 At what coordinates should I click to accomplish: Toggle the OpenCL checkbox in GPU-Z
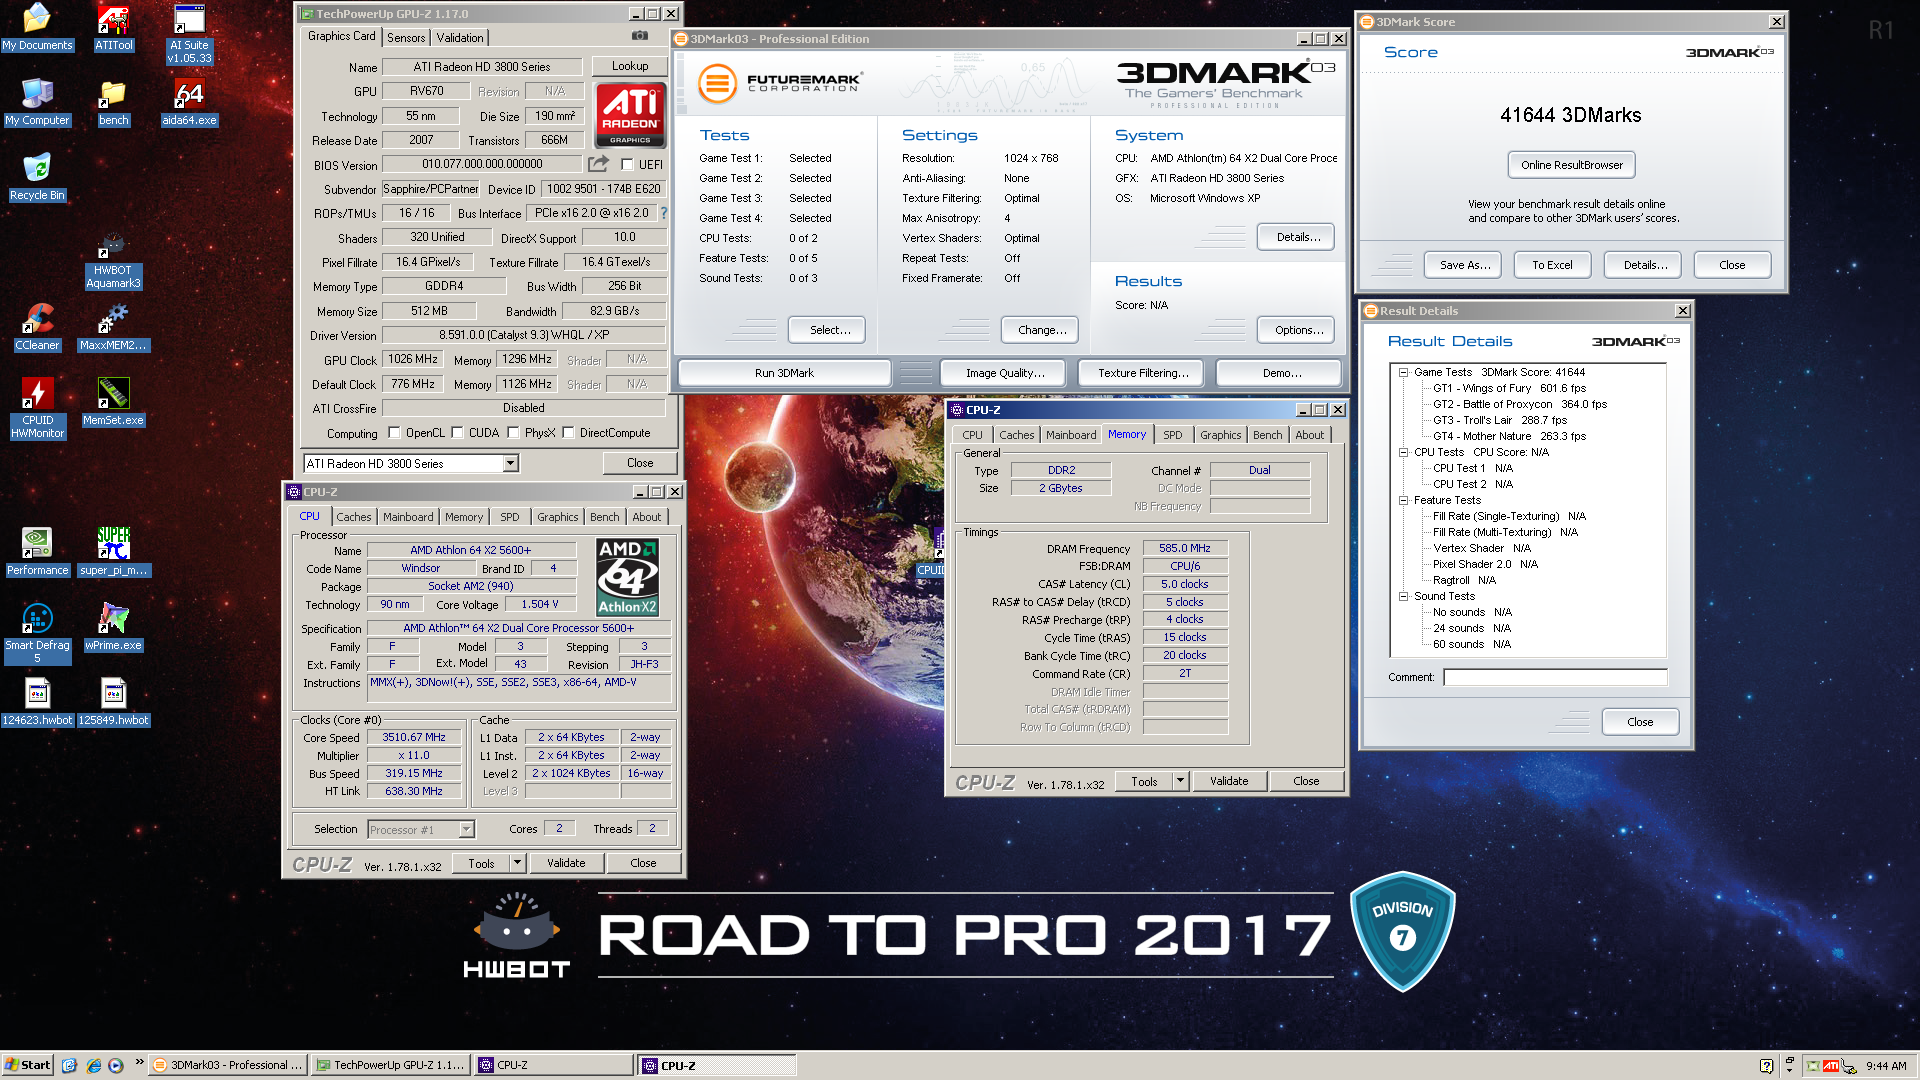[394, 433]
